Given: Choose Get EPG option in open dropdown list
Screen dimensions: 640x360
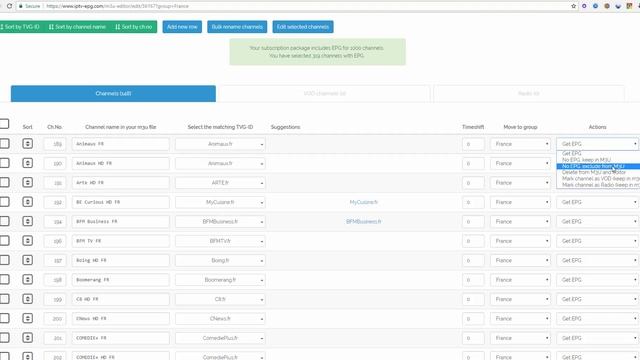Looking at the screenshot, I should (x=598, y=153).
